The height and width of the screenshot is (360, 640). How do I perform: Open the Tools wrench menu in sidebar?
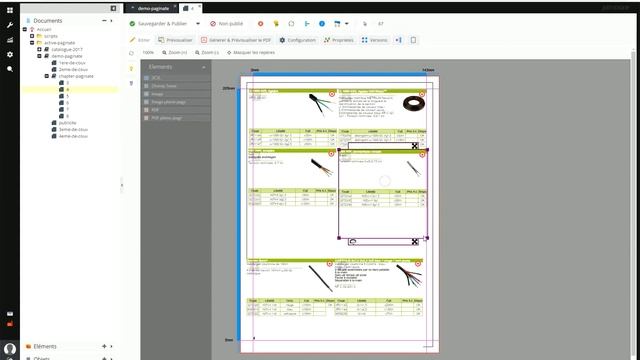10,25
